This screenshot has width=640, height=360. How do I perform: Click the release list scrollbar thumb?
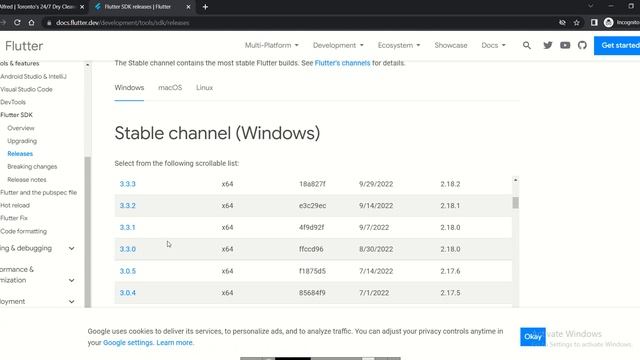pyautogui.click(x=516, y=202)
